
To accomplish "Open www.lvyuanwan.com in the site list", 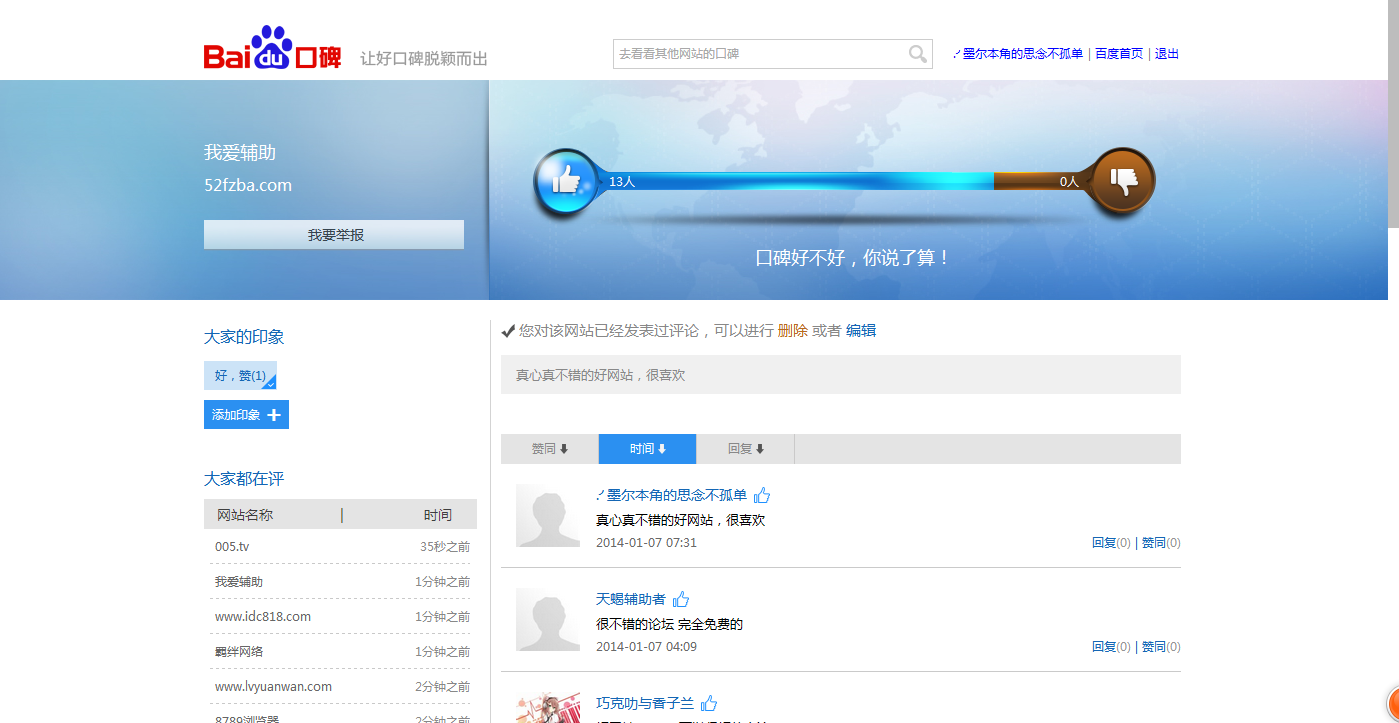I will tap(273, 687).
